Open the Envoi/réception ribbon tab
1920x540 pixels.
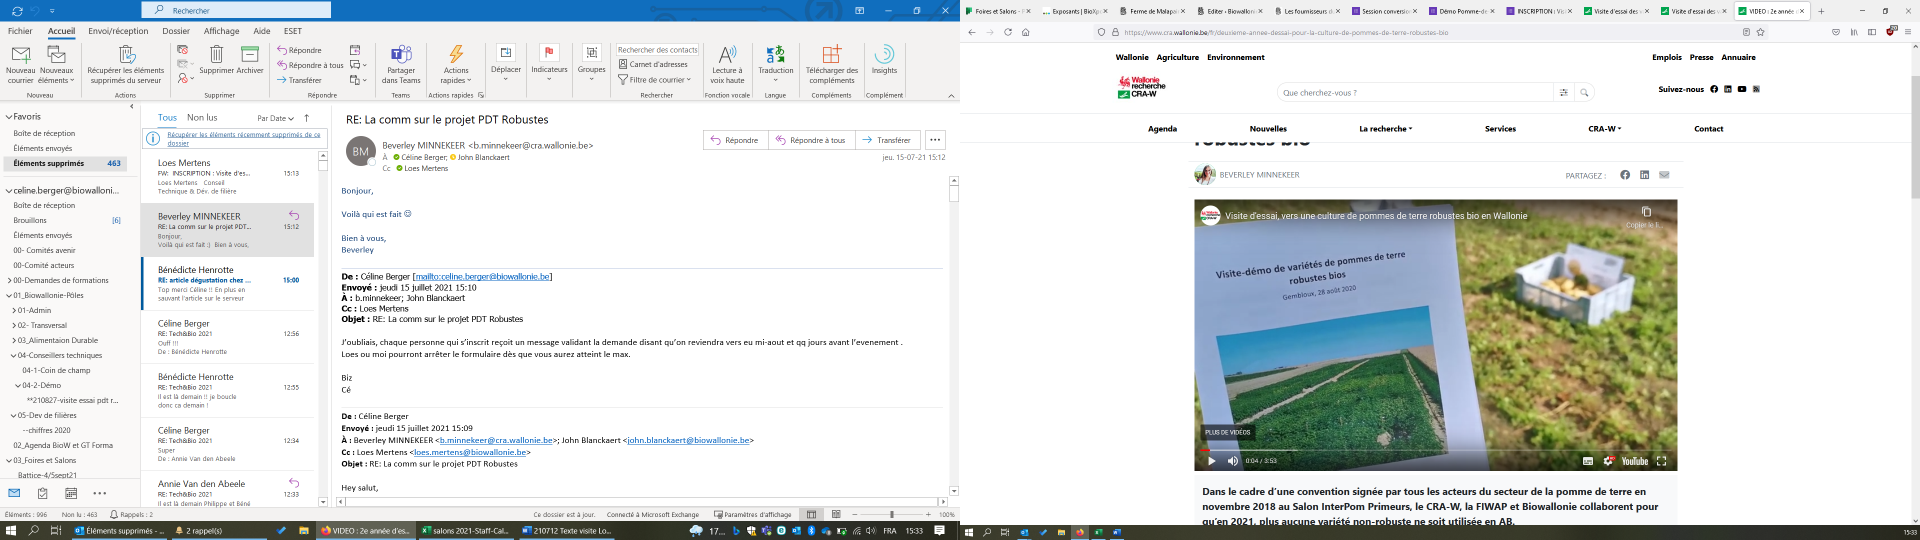(x=118, y=31)
